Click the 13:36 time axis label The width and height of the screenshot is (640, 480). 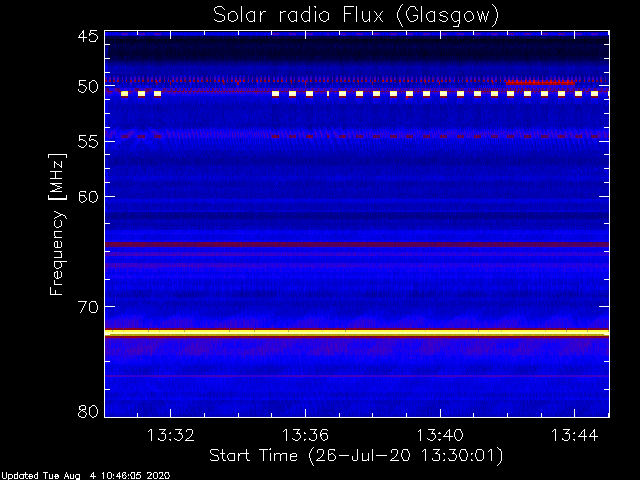305,435
